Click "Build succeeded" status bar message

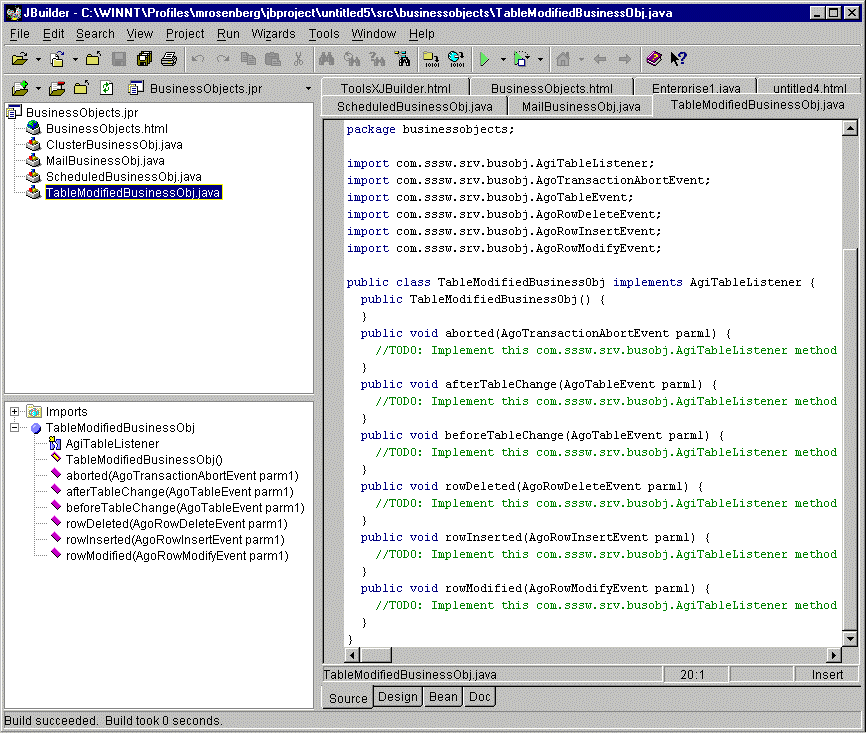click(50, 721)
